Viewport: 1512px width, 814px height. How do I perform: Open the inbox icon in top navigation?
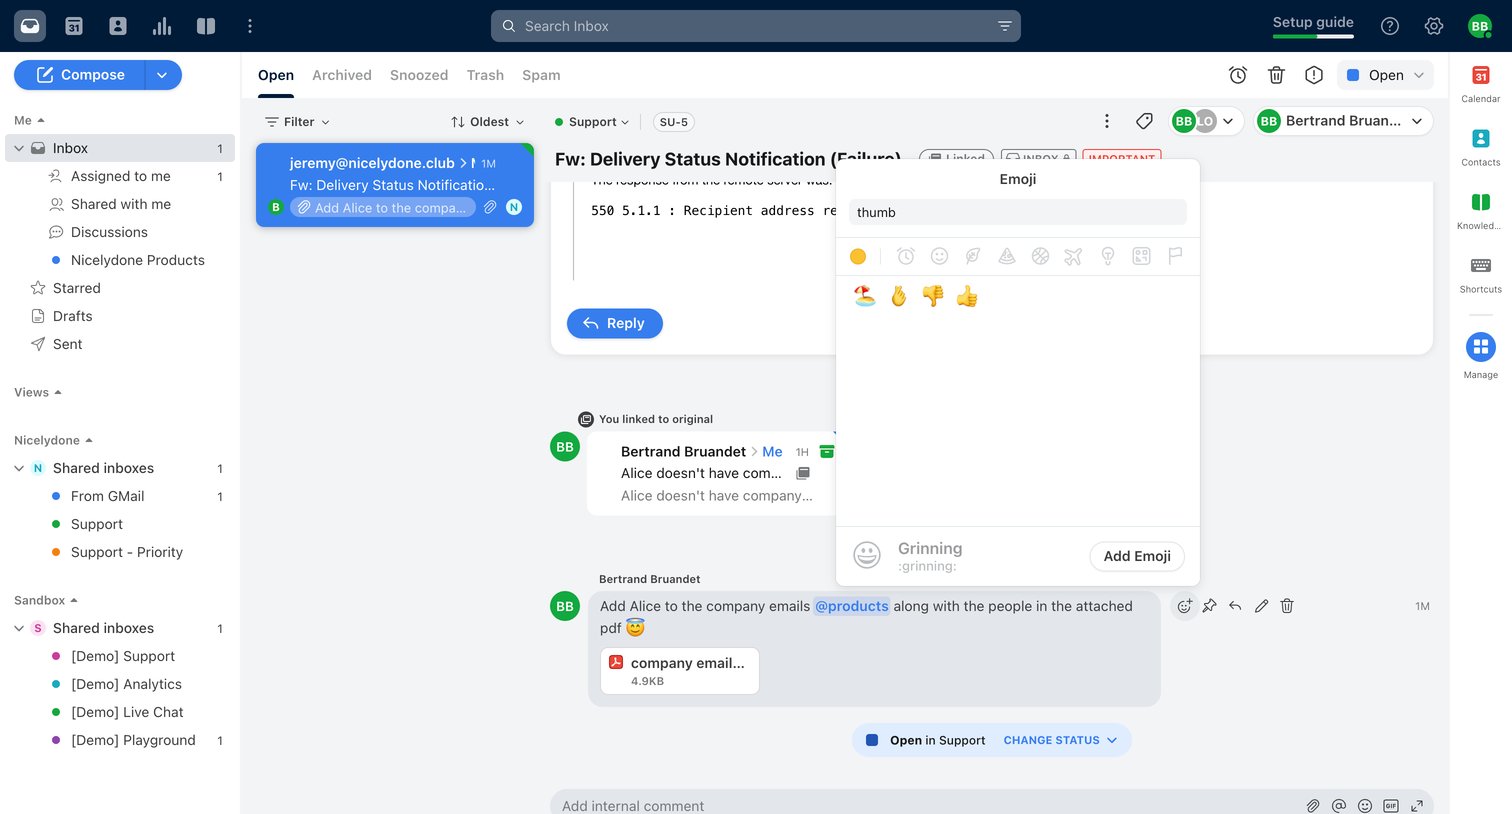coord(30,26)
